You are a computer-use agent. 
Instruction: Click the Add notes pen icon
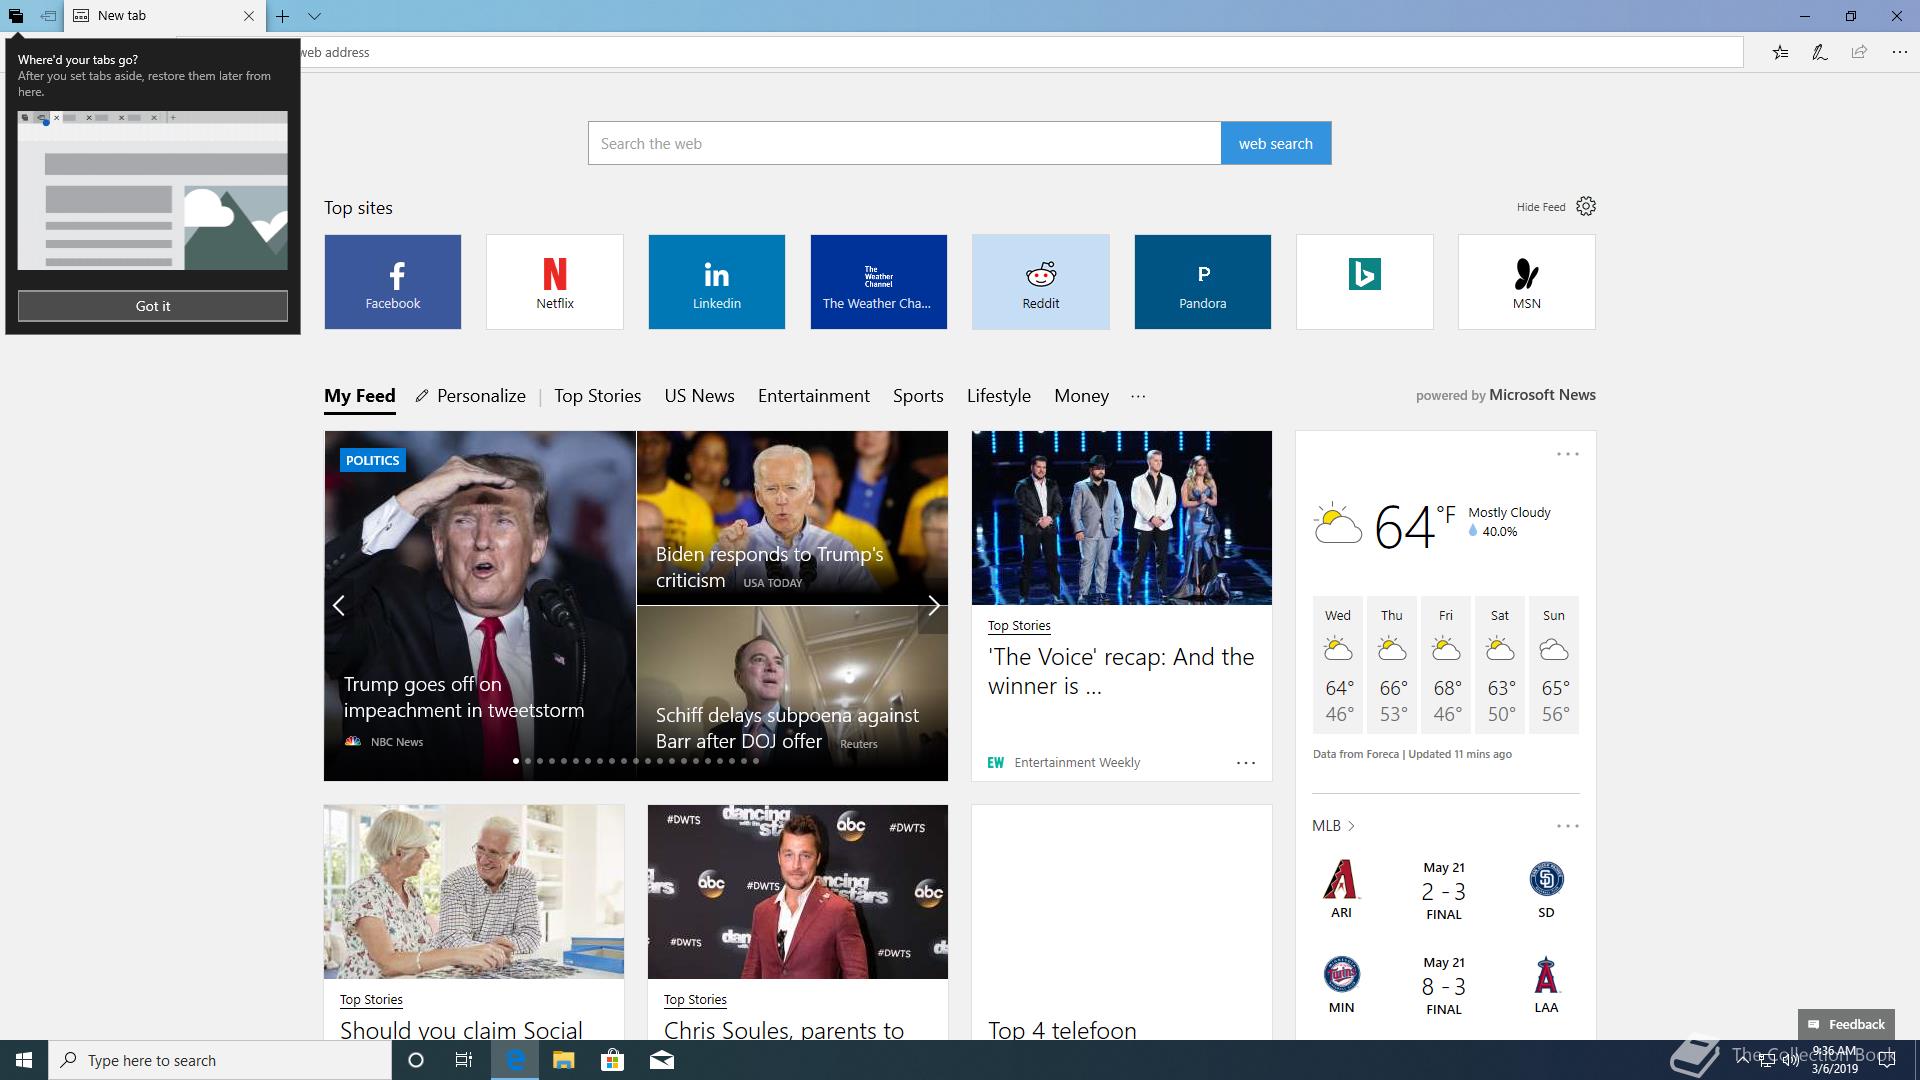pos(1820,52)
